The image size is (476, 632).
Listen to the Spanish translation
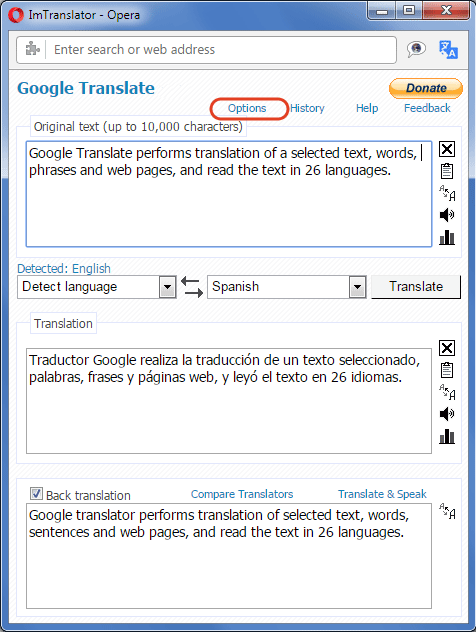tap(447, 414)
